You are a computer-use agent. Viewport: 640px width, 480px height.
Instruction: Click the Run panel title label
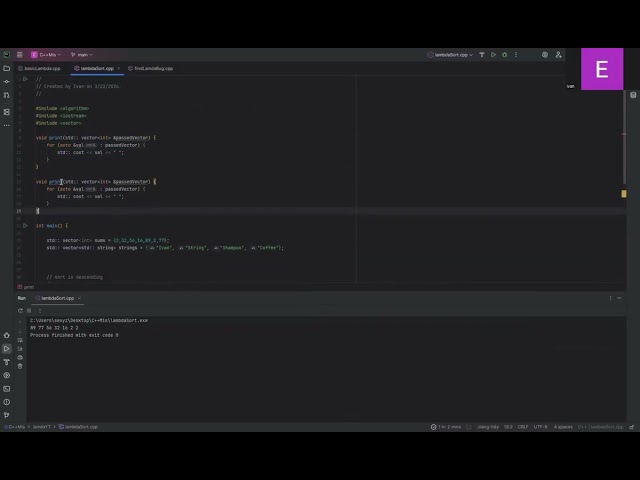pyautogui.click(x=22, y=298)
